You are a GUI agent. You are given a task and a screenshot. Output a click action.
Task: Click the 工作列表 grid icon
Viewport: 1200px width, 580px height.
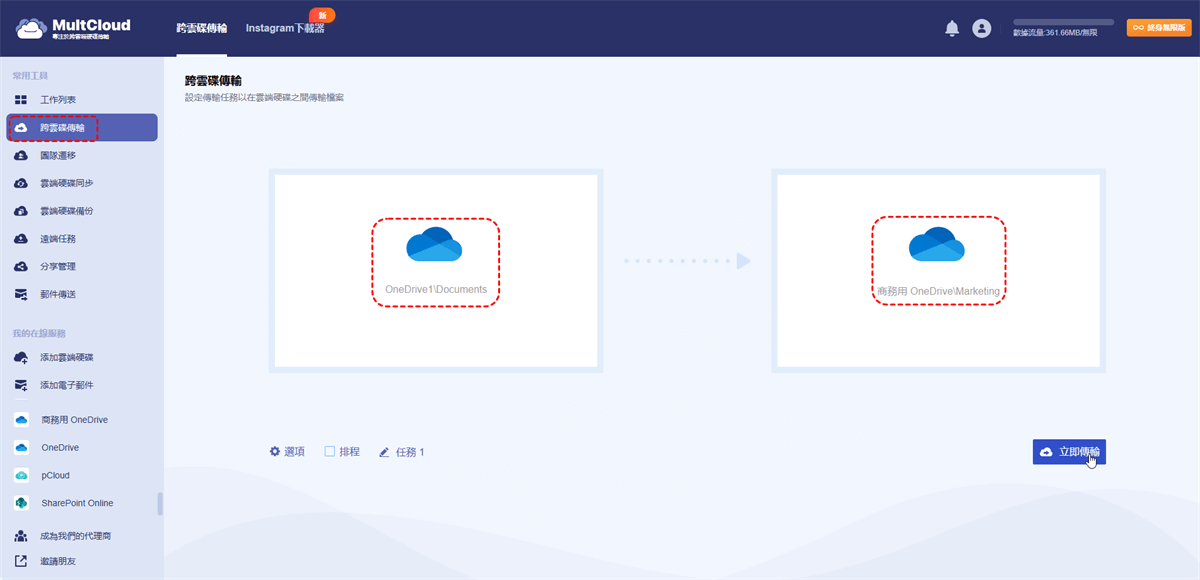coord(21,100)
